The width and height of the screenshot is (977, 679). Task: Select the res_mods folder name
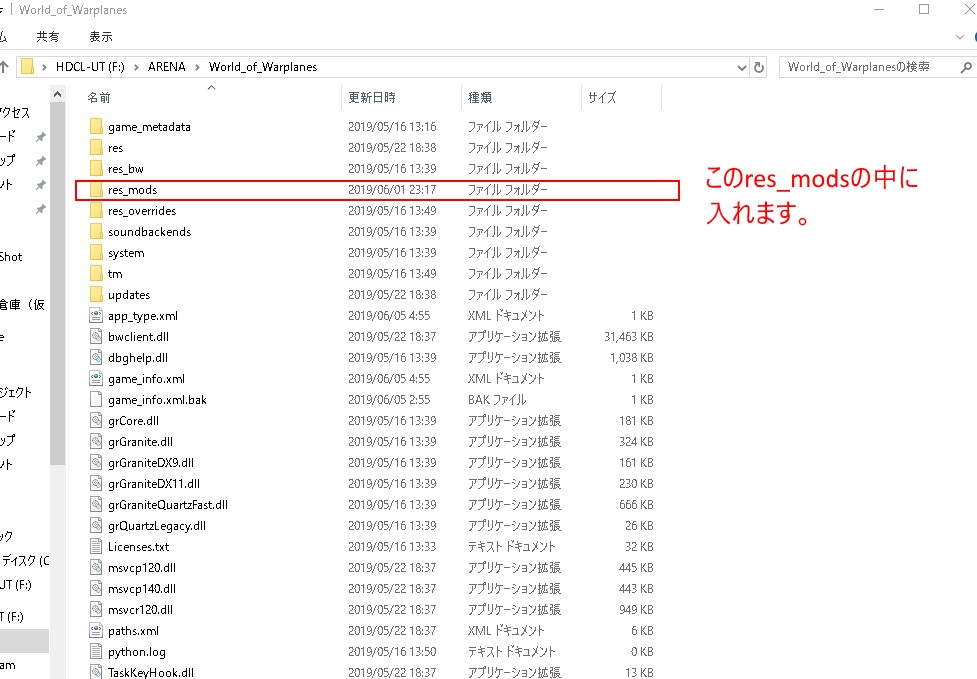click(133, 190)
